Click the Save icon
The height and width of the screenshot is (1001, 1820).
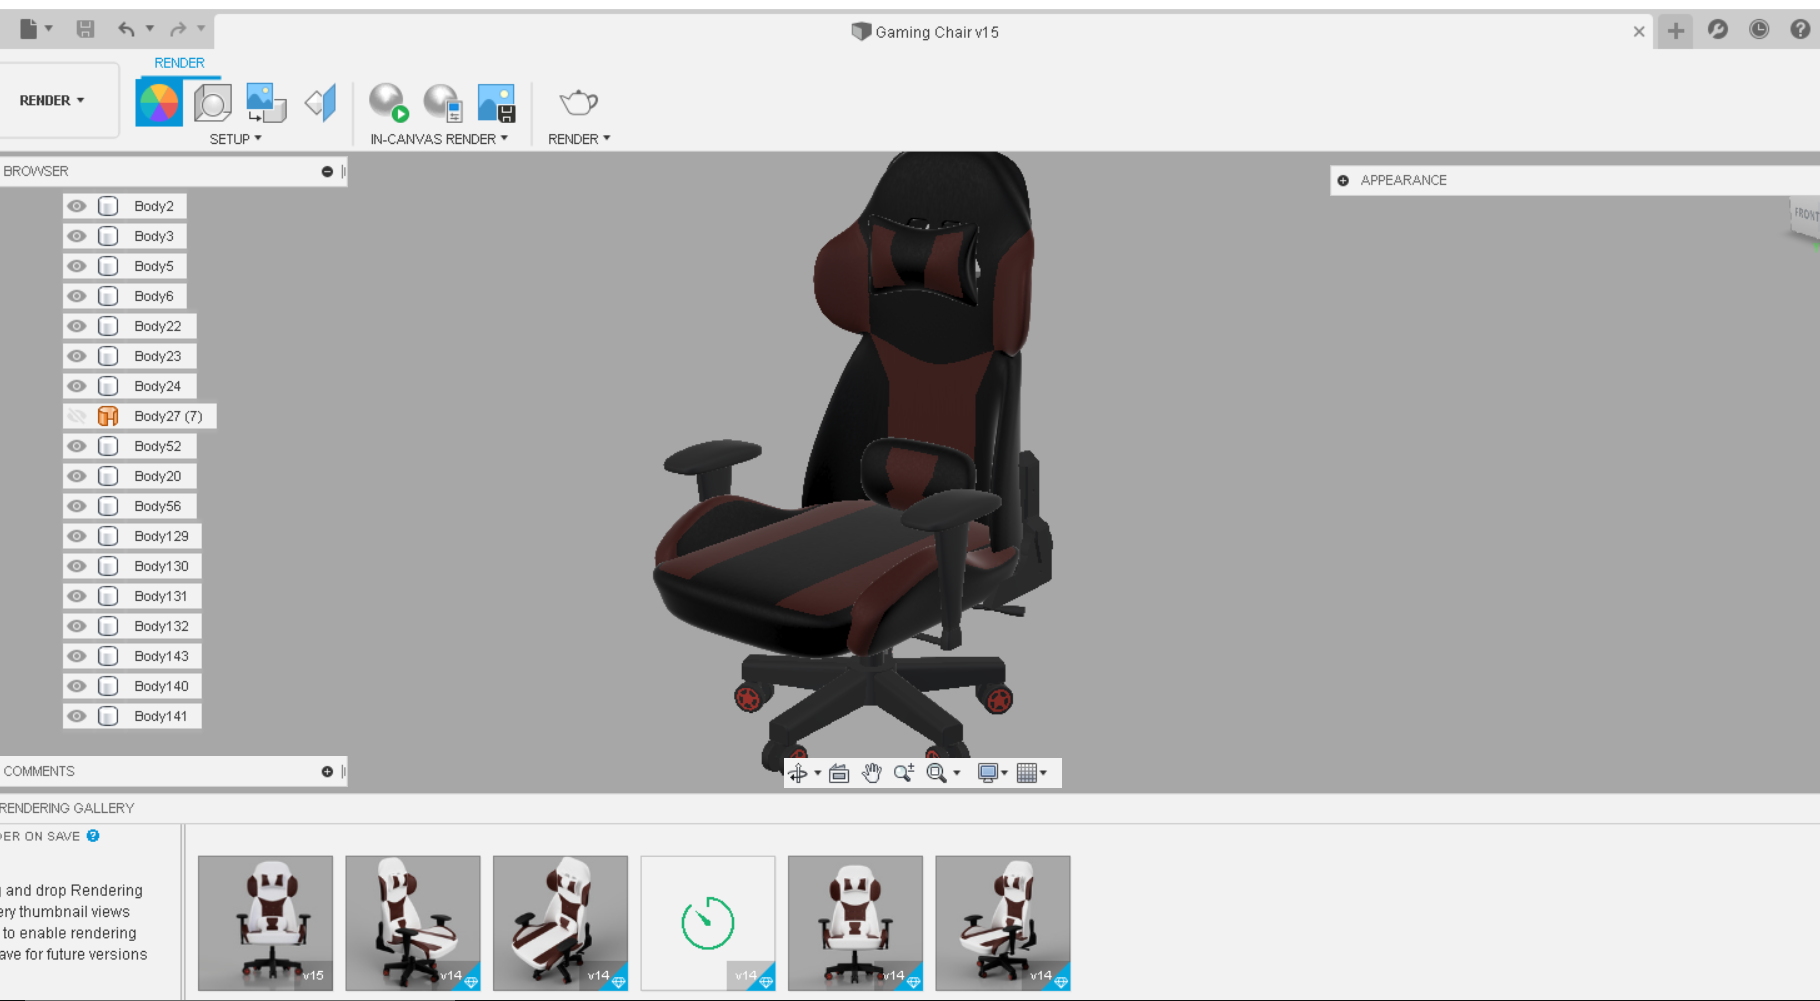86,29
